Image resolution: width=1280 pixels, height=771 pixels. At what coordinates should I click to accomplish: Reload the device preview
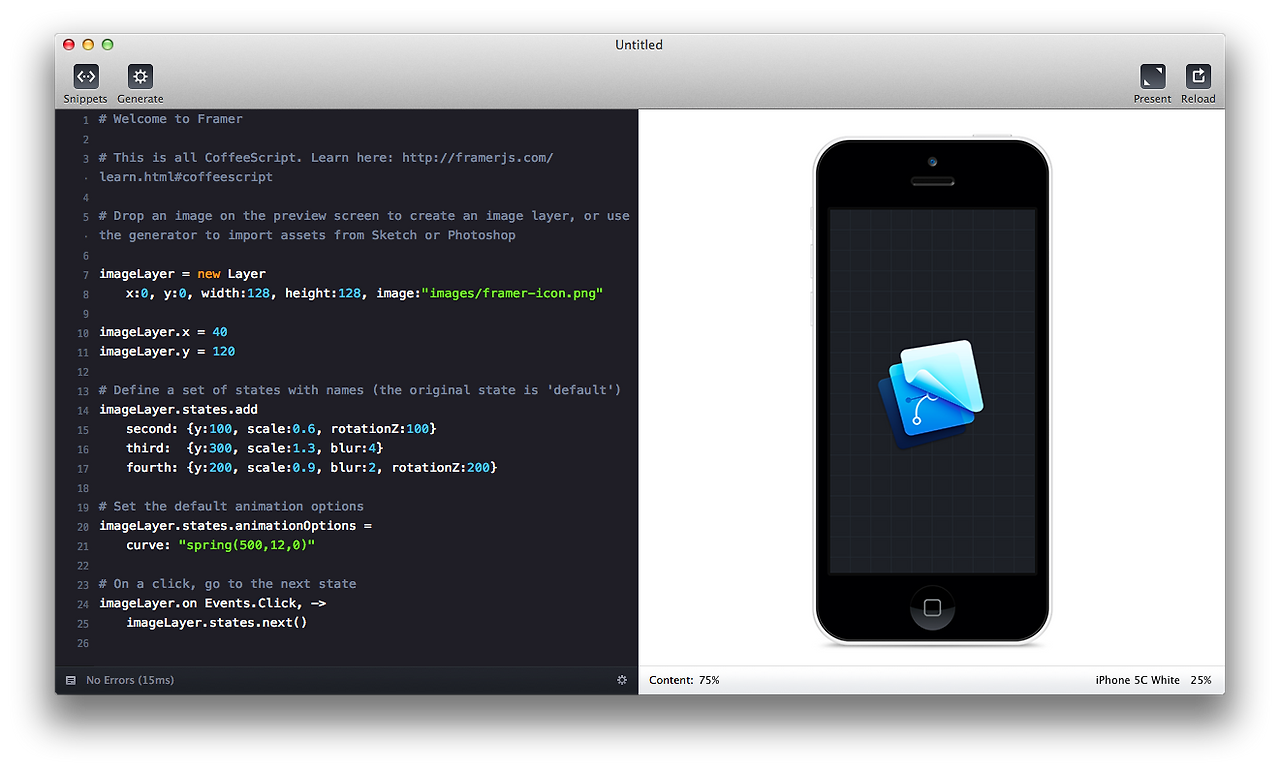pos(1198,75)
